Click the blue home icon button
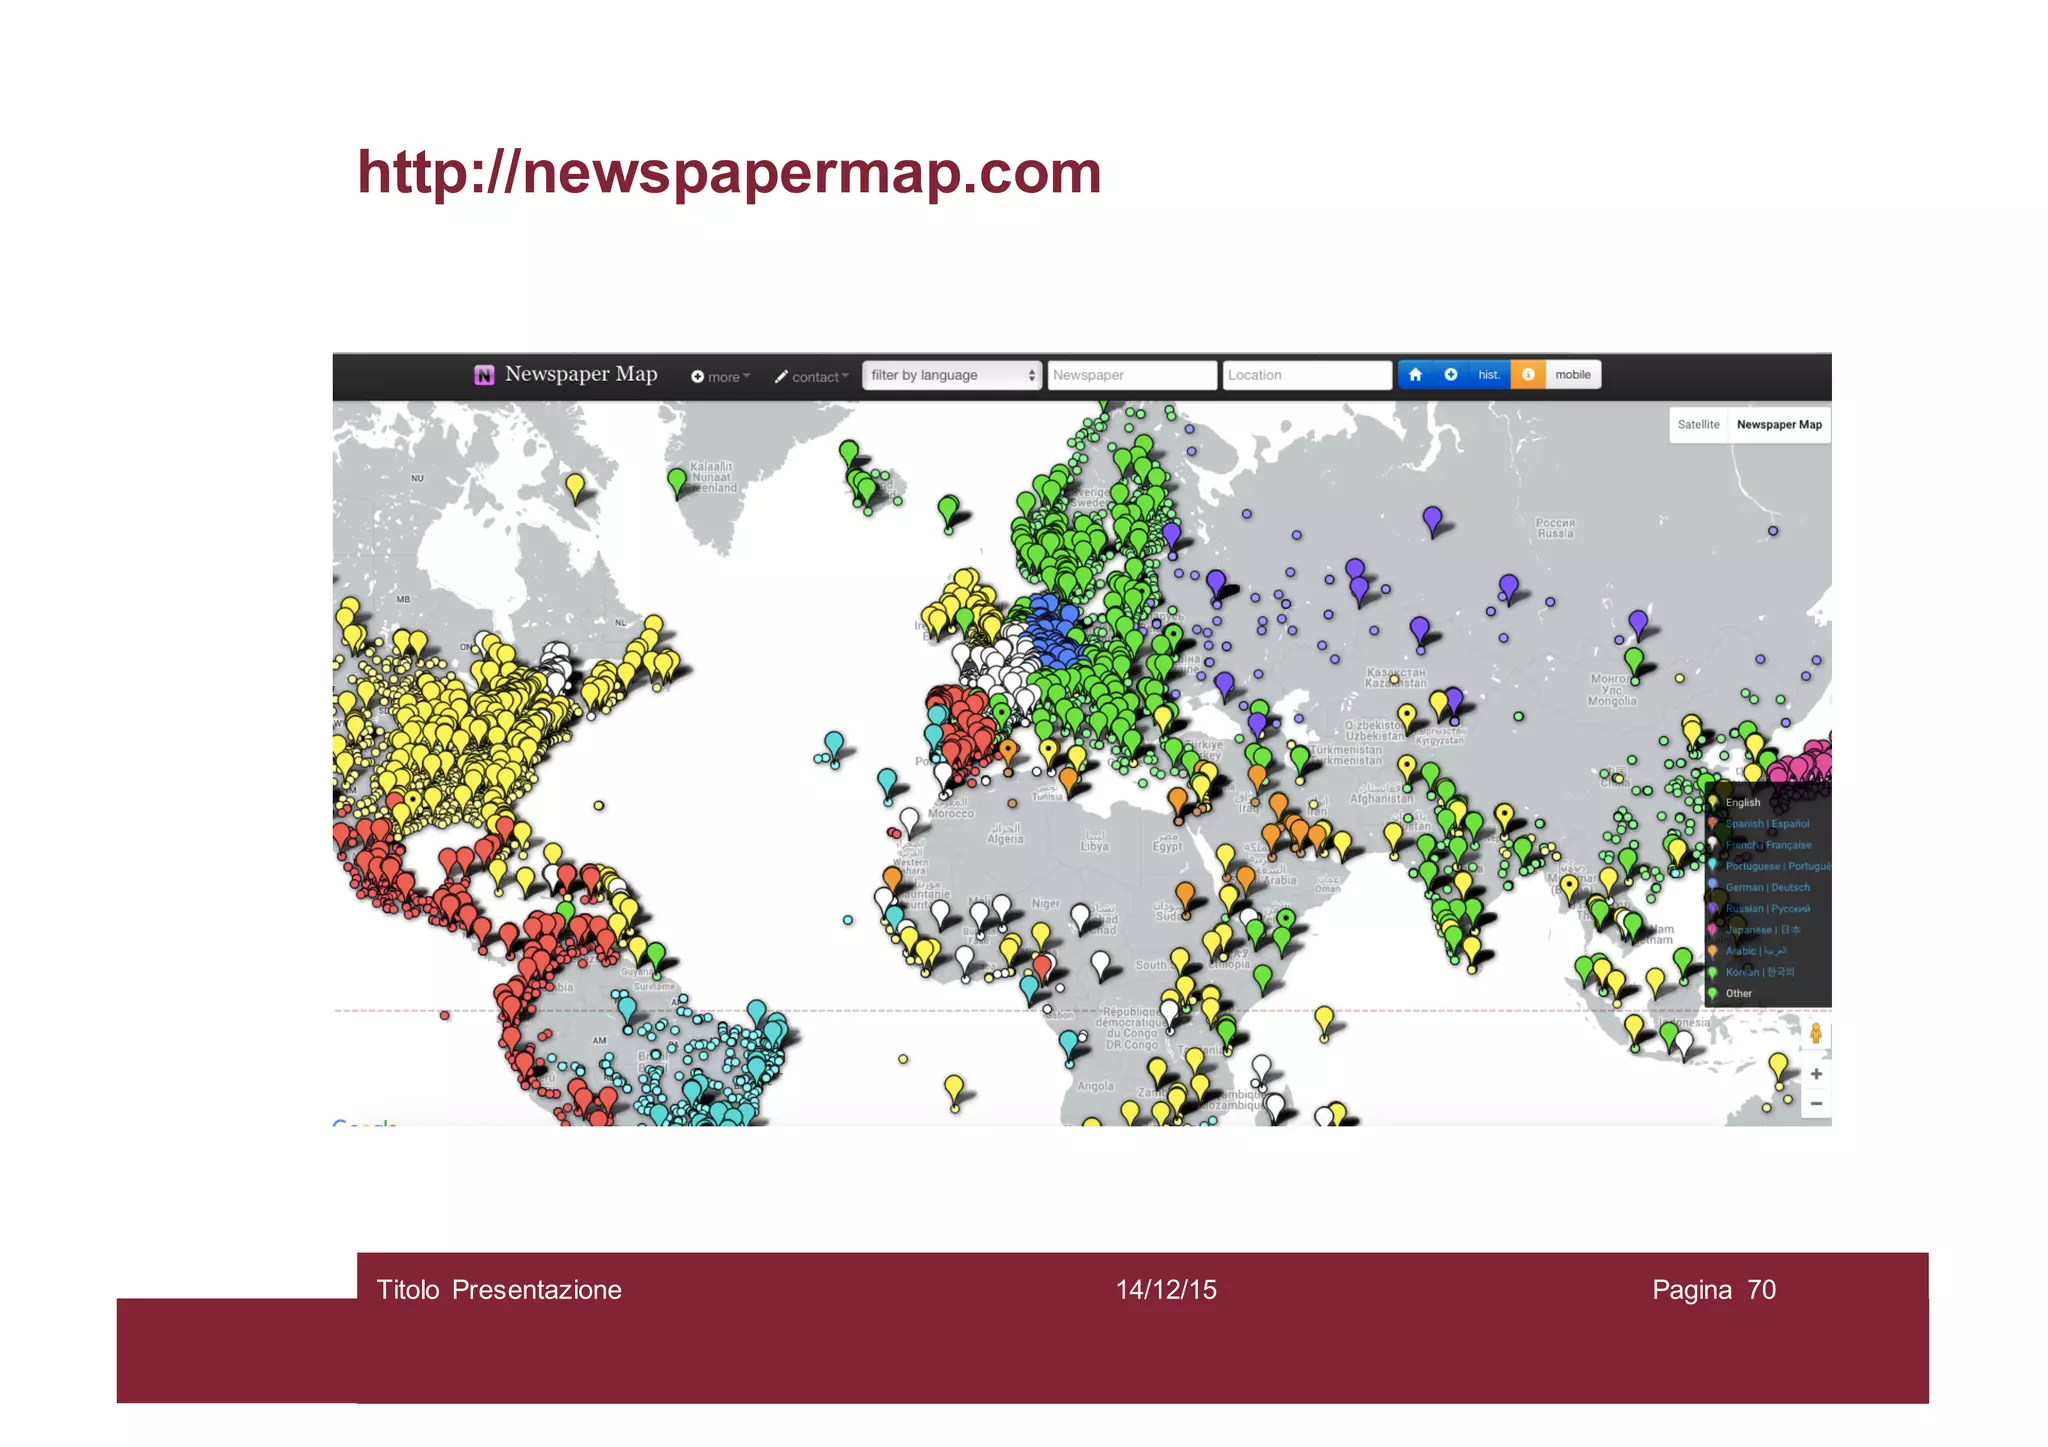 [x=1415, y=375]
